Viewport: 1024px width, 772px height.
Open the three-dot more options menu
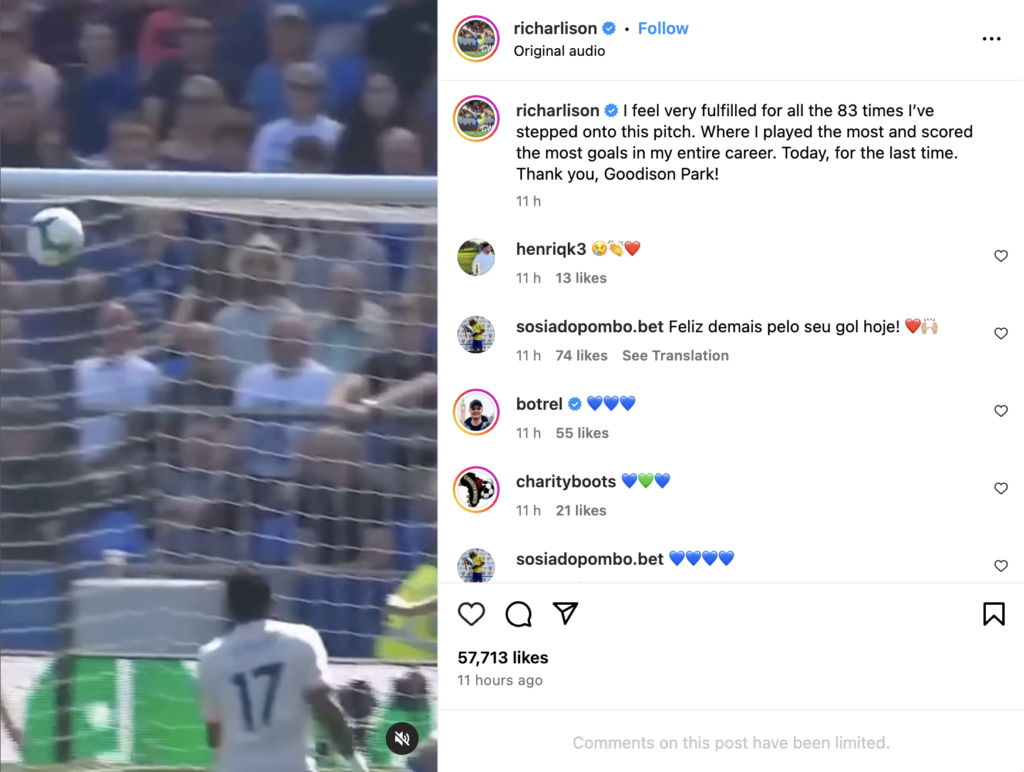pos(991,39)
